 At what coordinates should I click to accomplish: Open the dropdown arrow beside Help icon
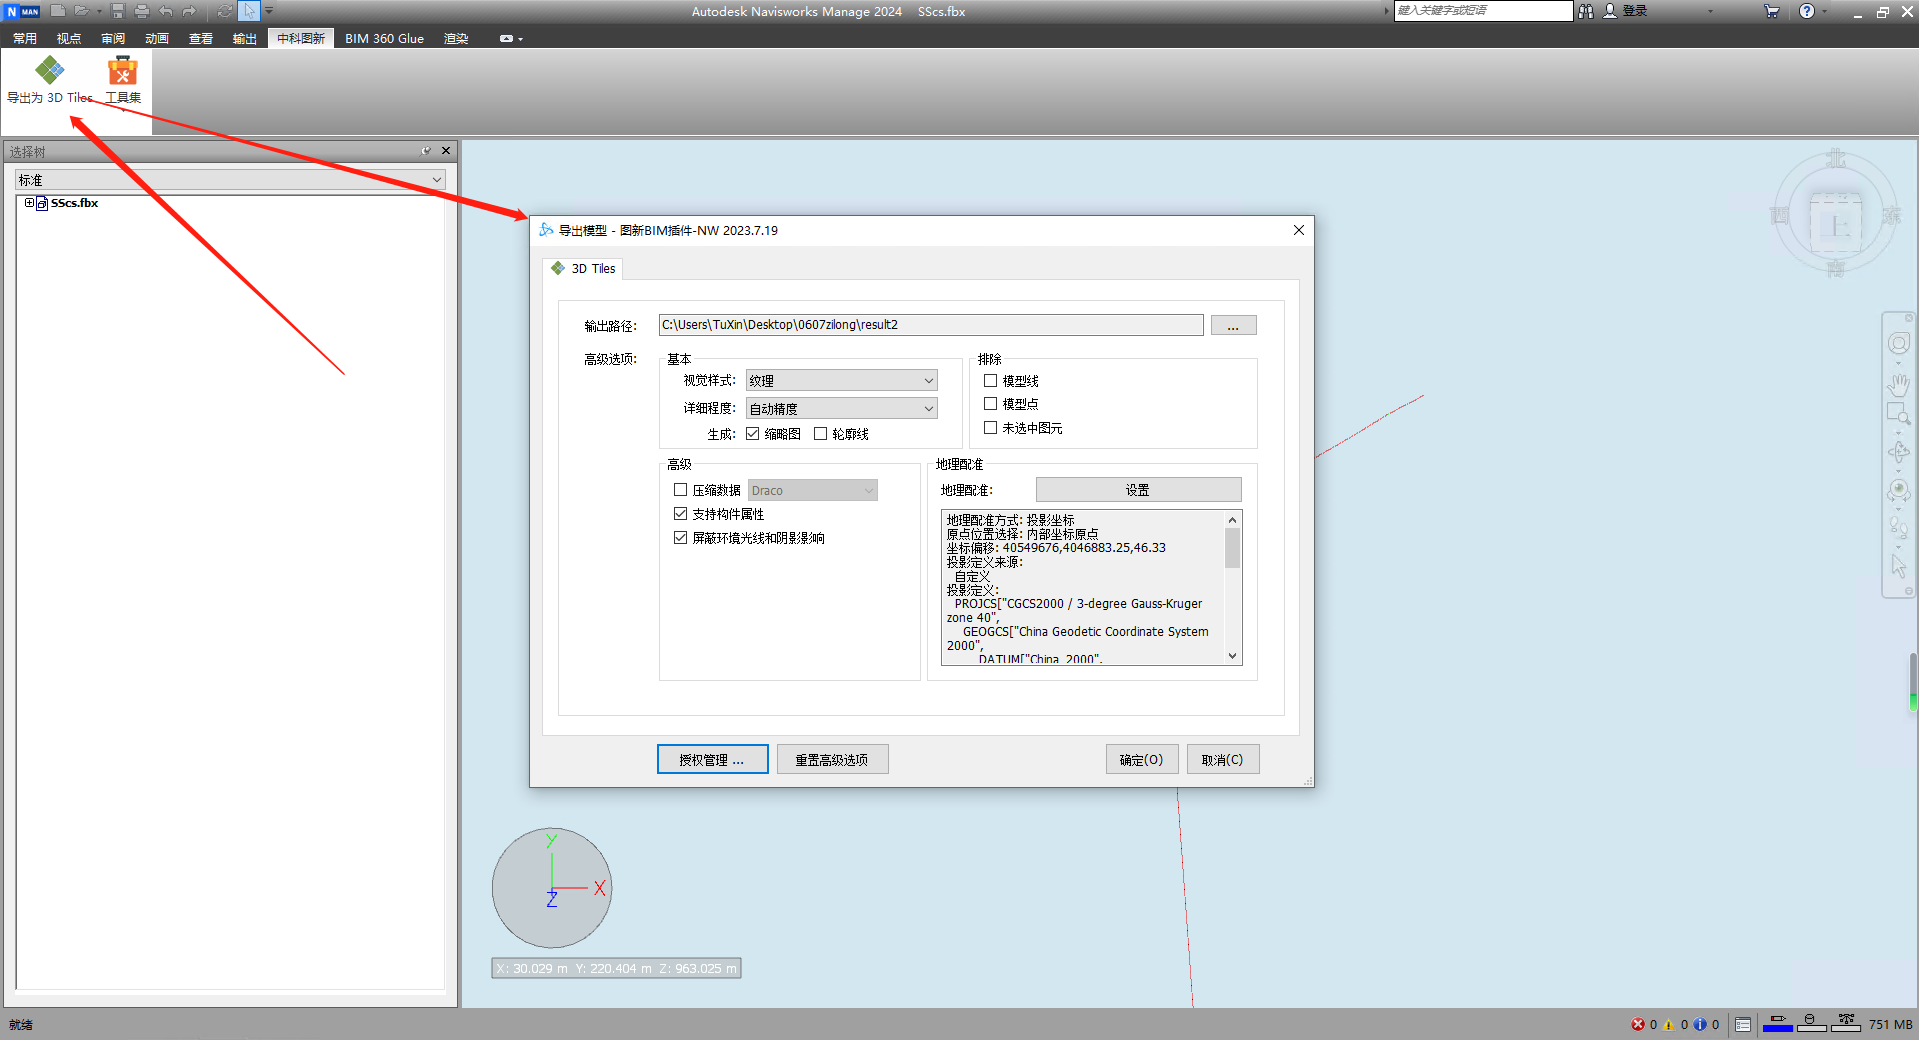(1825, 11)
